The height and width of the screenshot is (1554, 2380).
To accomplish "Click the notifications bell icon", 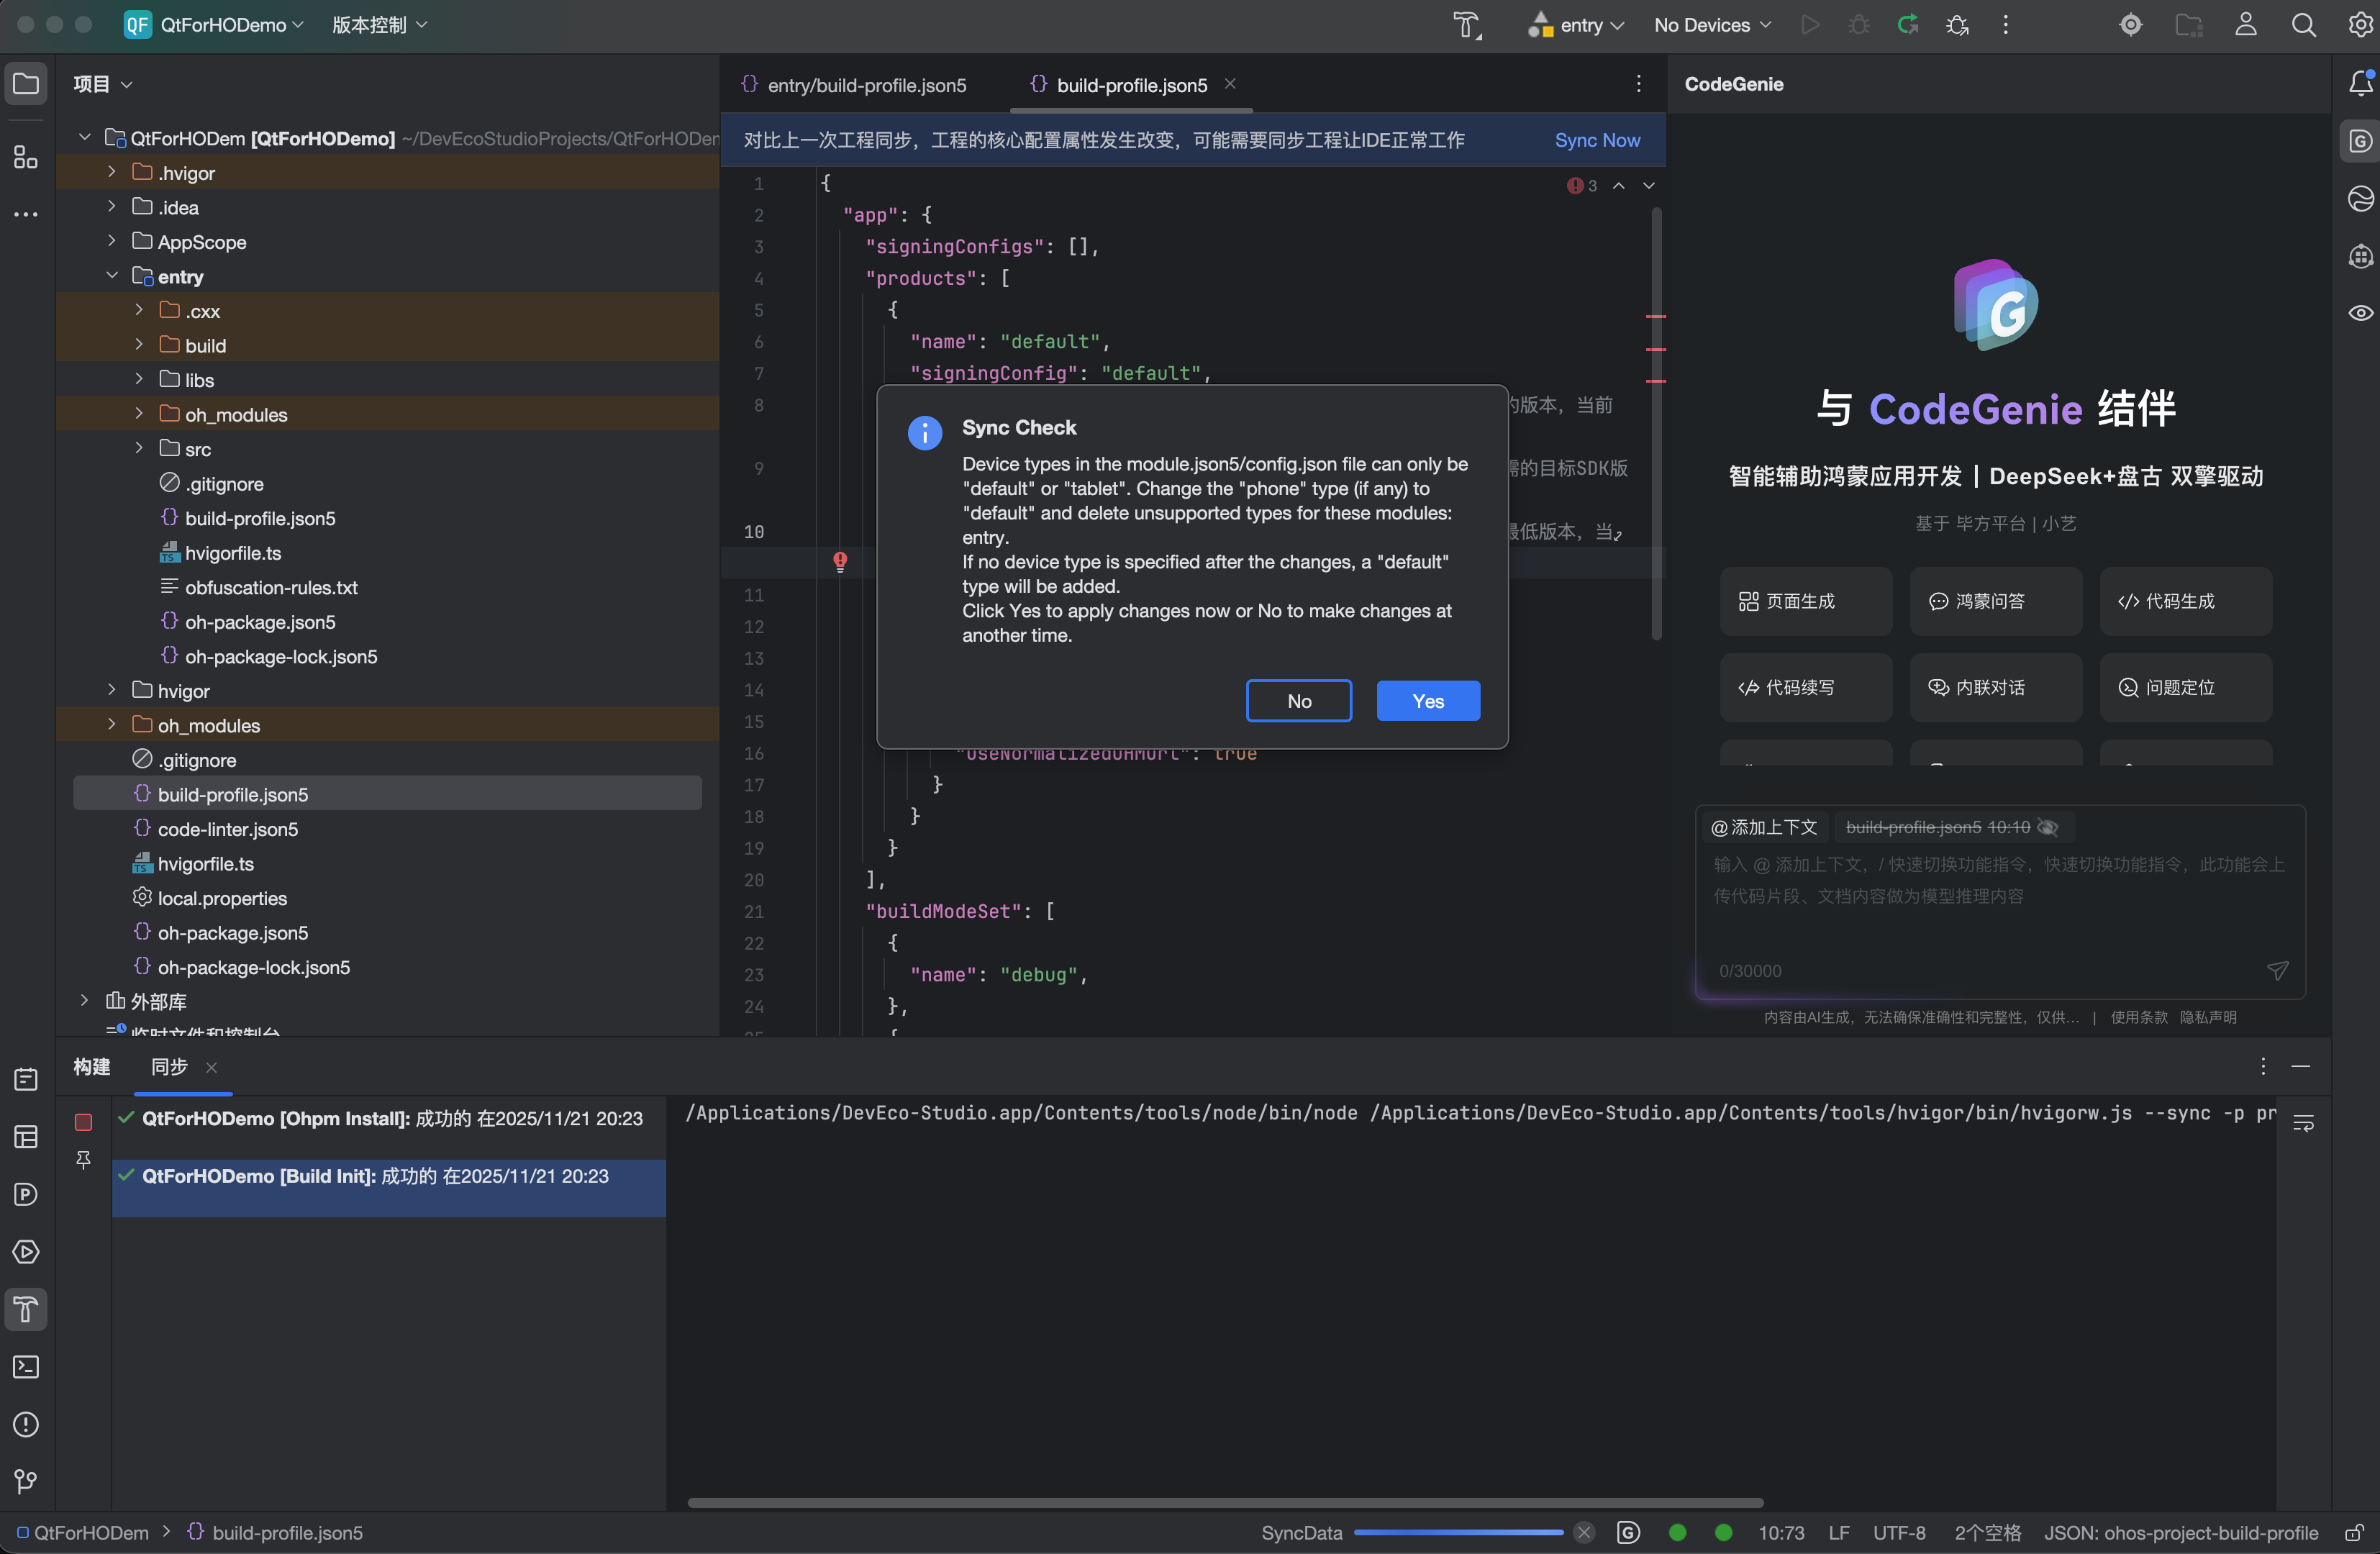I will [2360, 84].
